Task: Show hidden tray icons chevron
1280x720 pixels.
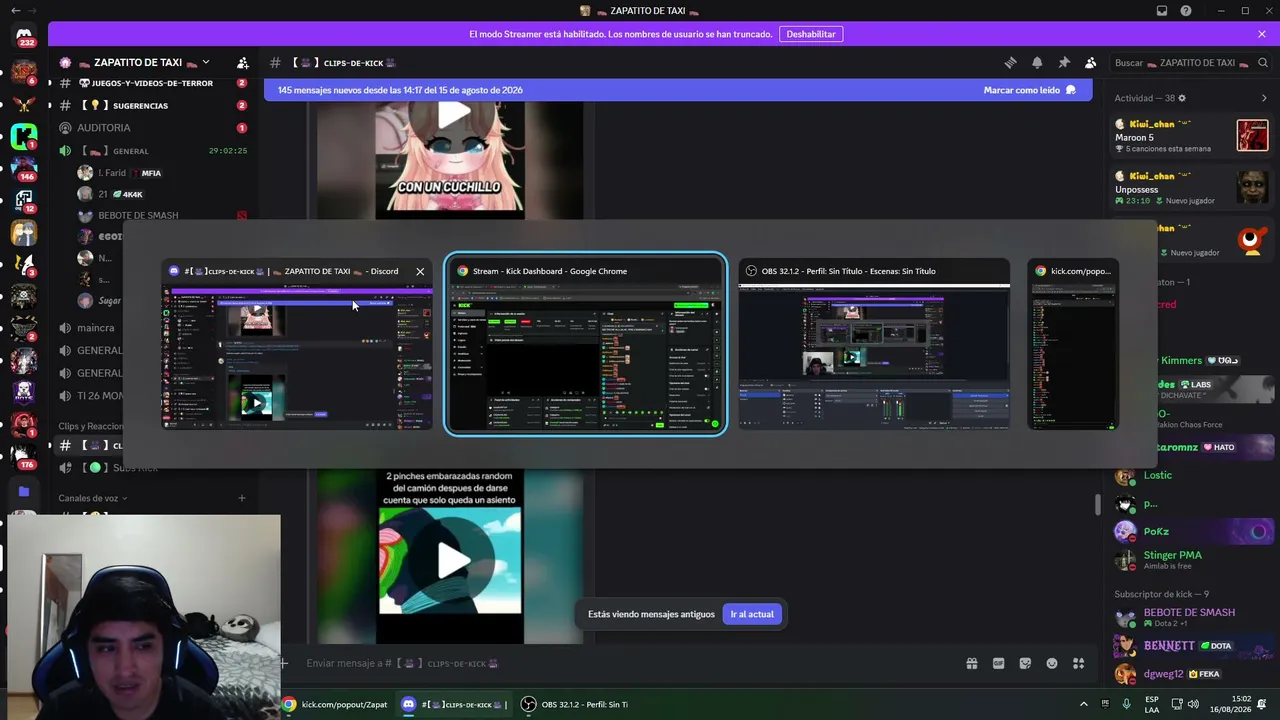Action: click(x=1083, y=704)
